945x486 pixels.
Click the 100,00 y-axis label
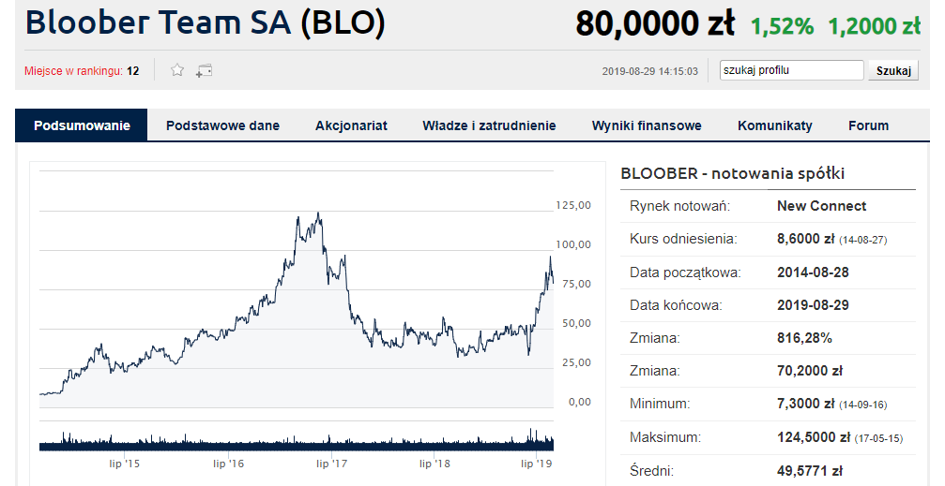(573, 245)
